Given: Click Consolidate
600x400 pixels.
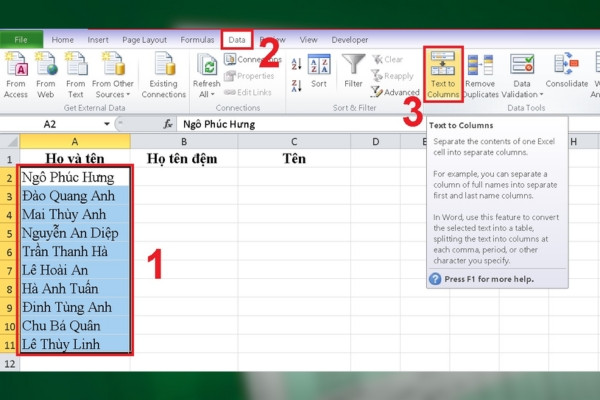Looking at the screenshot, I should [567, 71].
